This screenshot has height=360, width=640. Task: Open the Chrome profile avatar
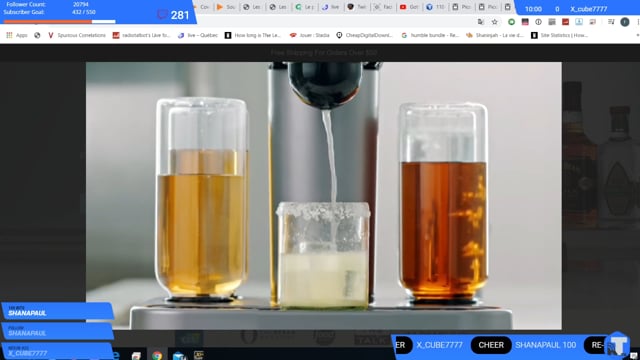(625, 22)
